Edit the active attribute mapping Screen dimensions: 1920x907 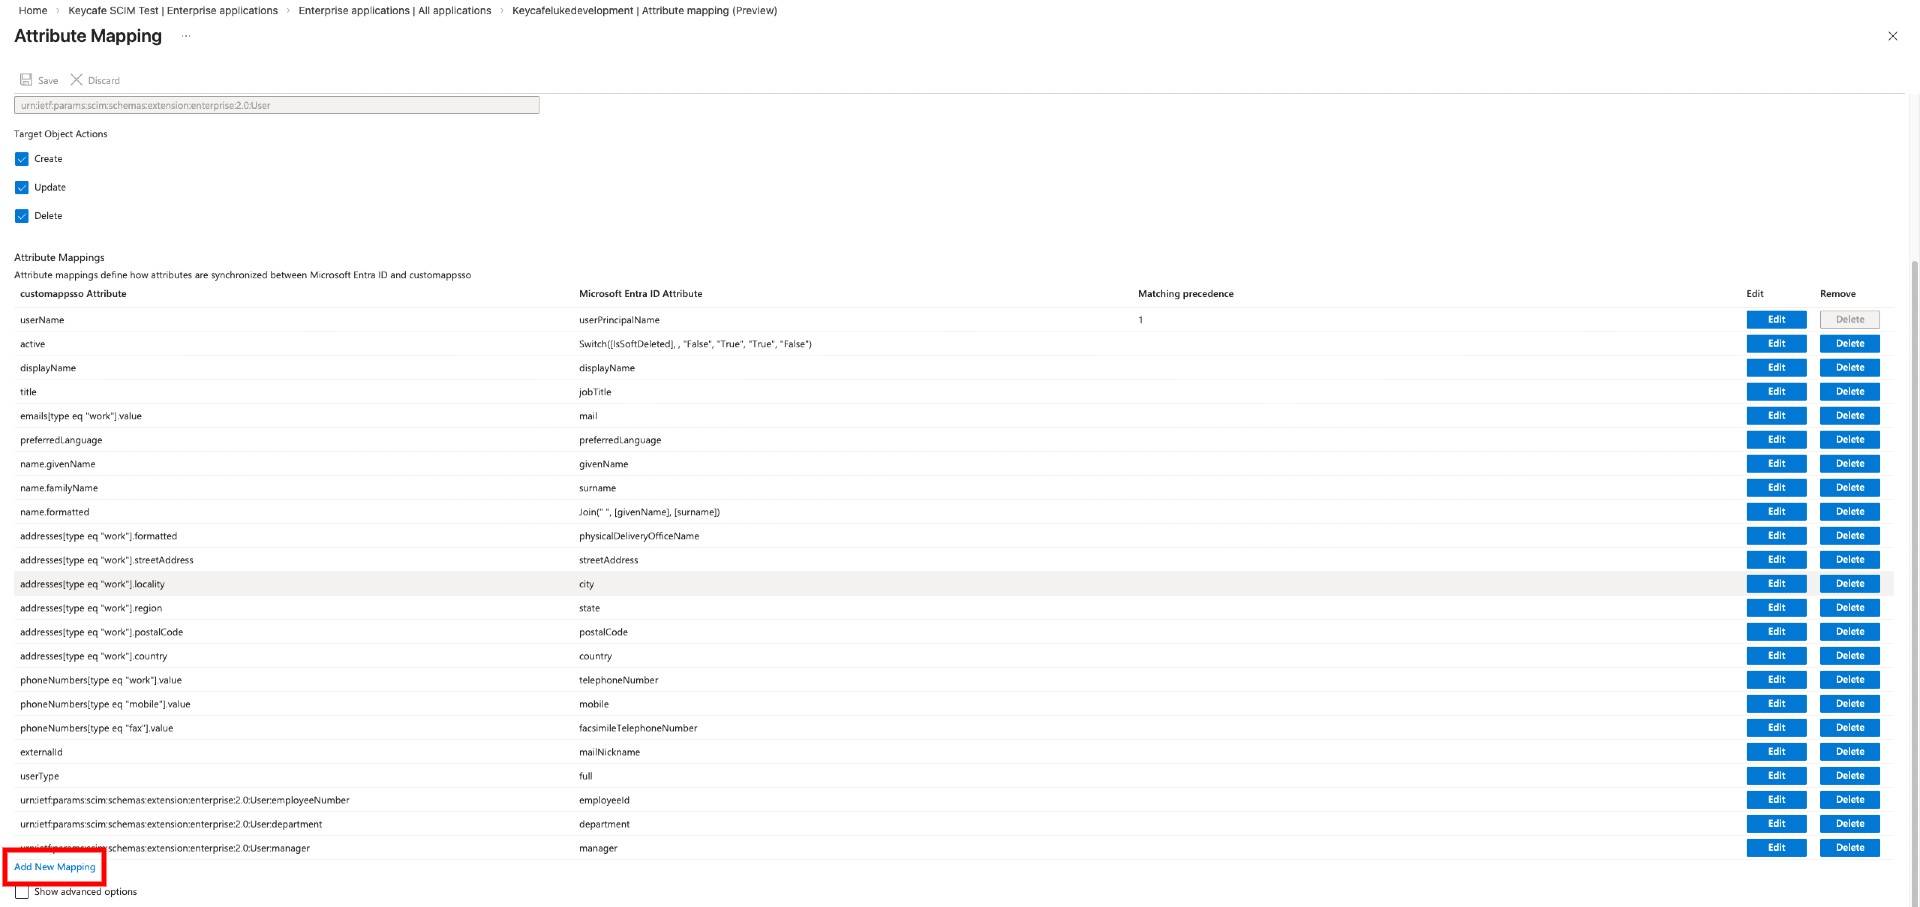click(x=1776, y=344)
